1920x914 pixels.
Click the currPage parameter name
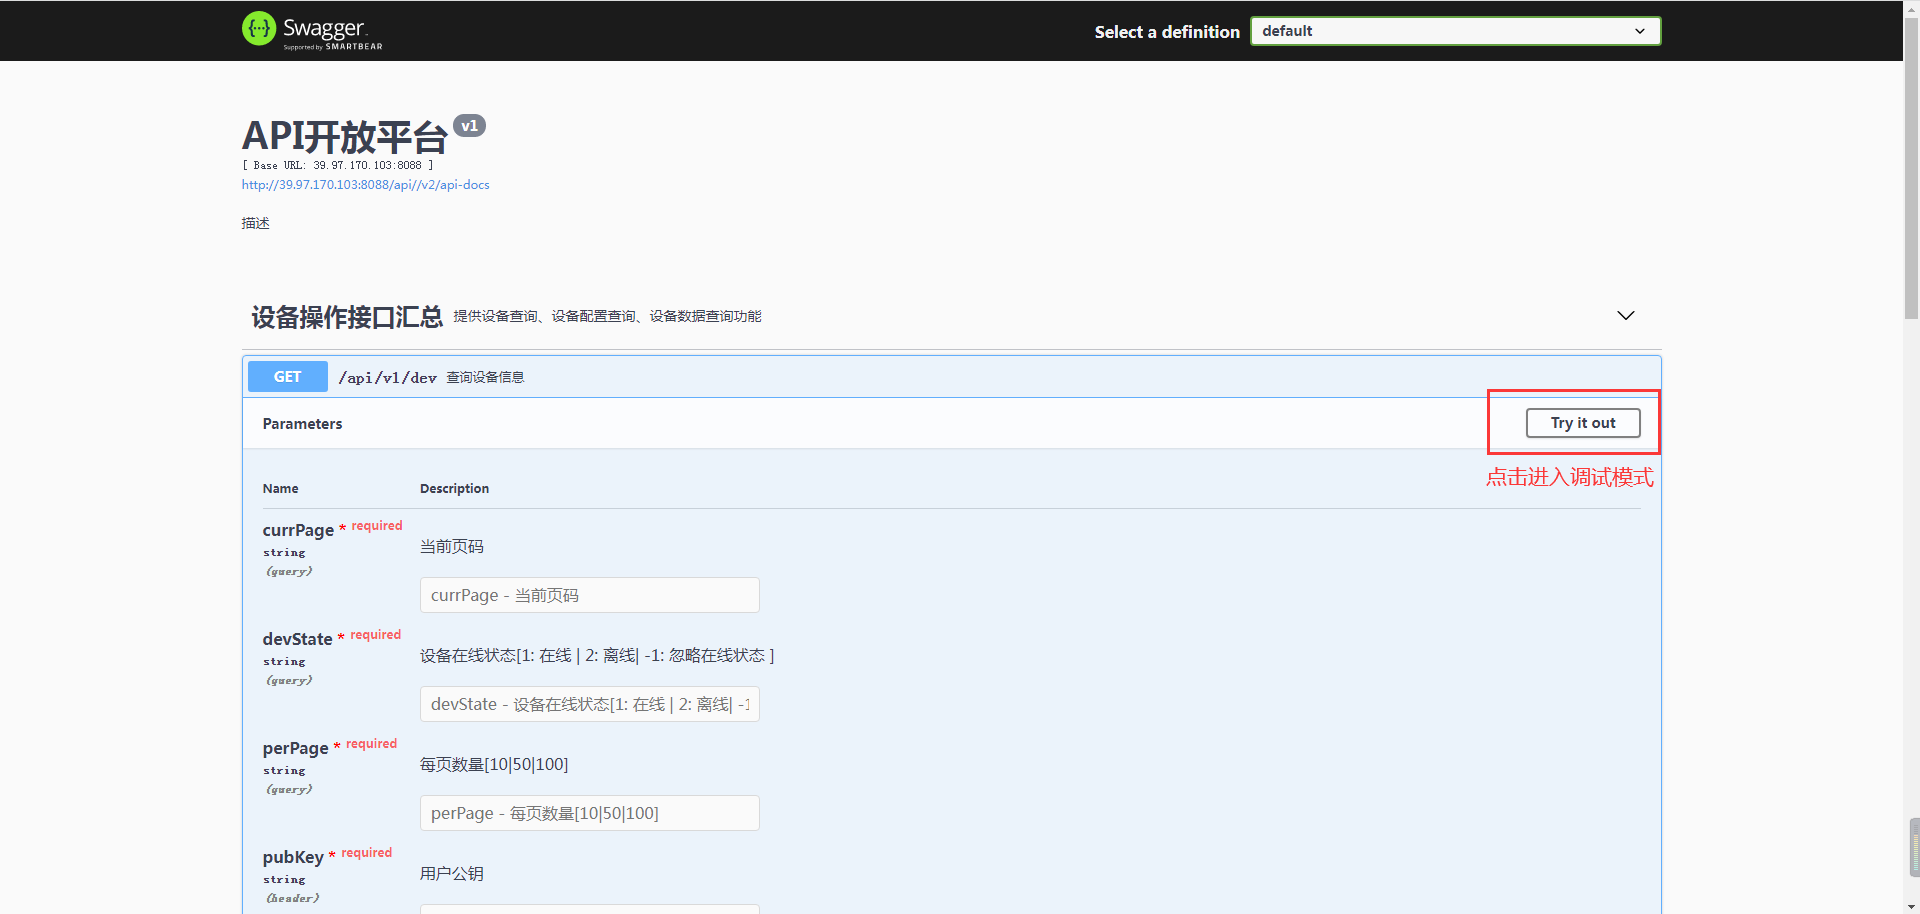tap(298, 530)
